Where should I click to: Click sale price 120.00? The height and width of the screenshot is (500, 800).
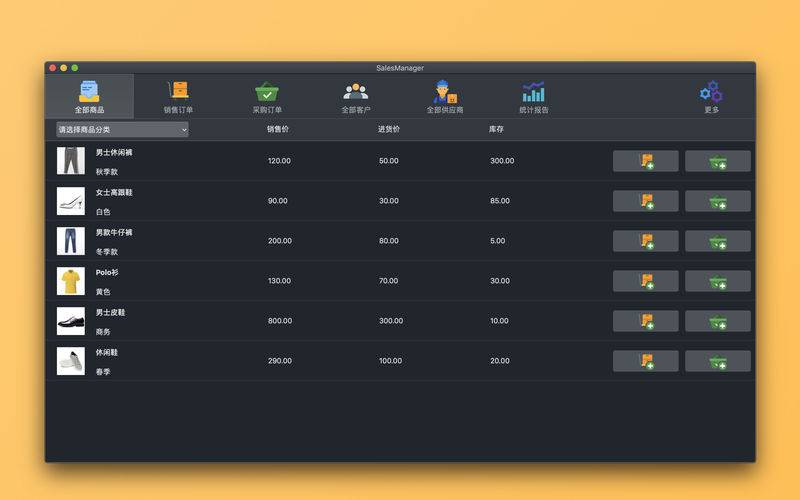(280, 161)
